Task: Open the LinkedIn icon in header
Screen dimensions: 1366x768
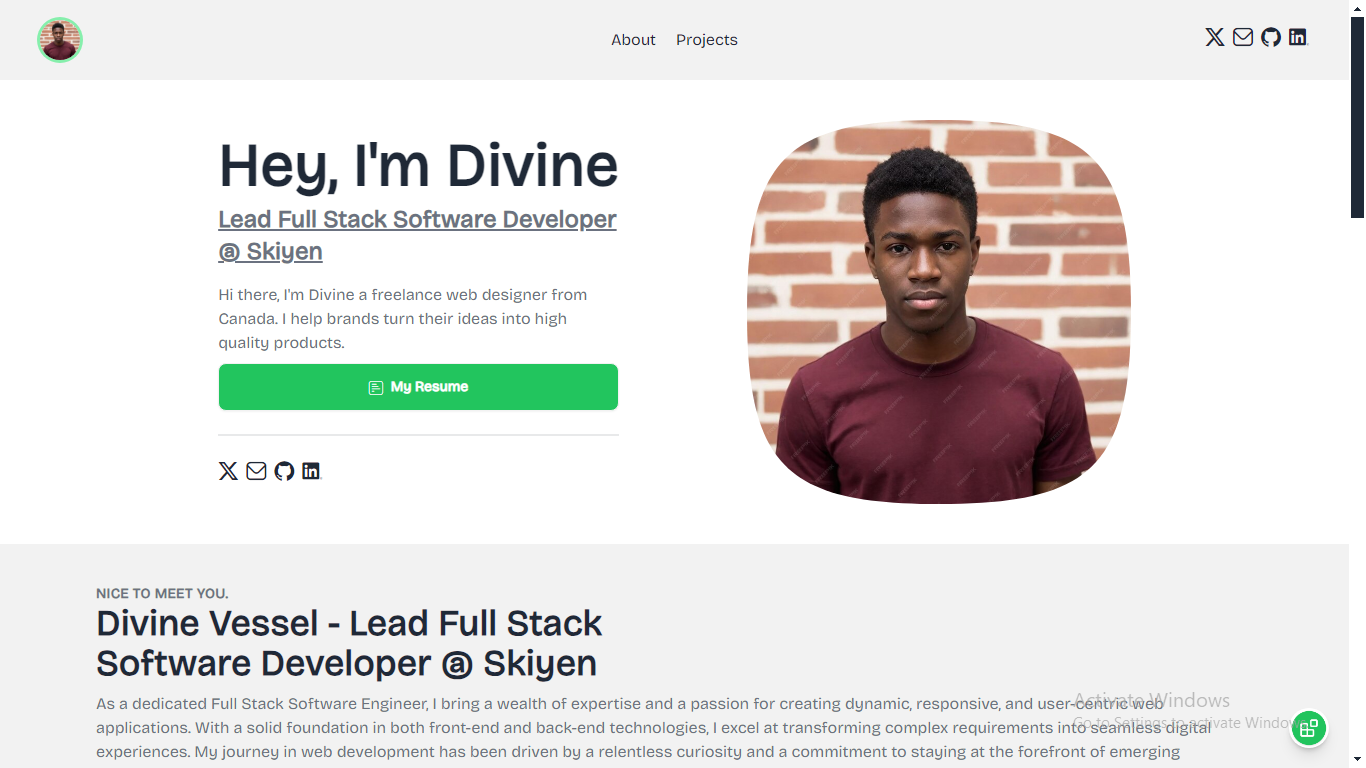Action: 1298,37
